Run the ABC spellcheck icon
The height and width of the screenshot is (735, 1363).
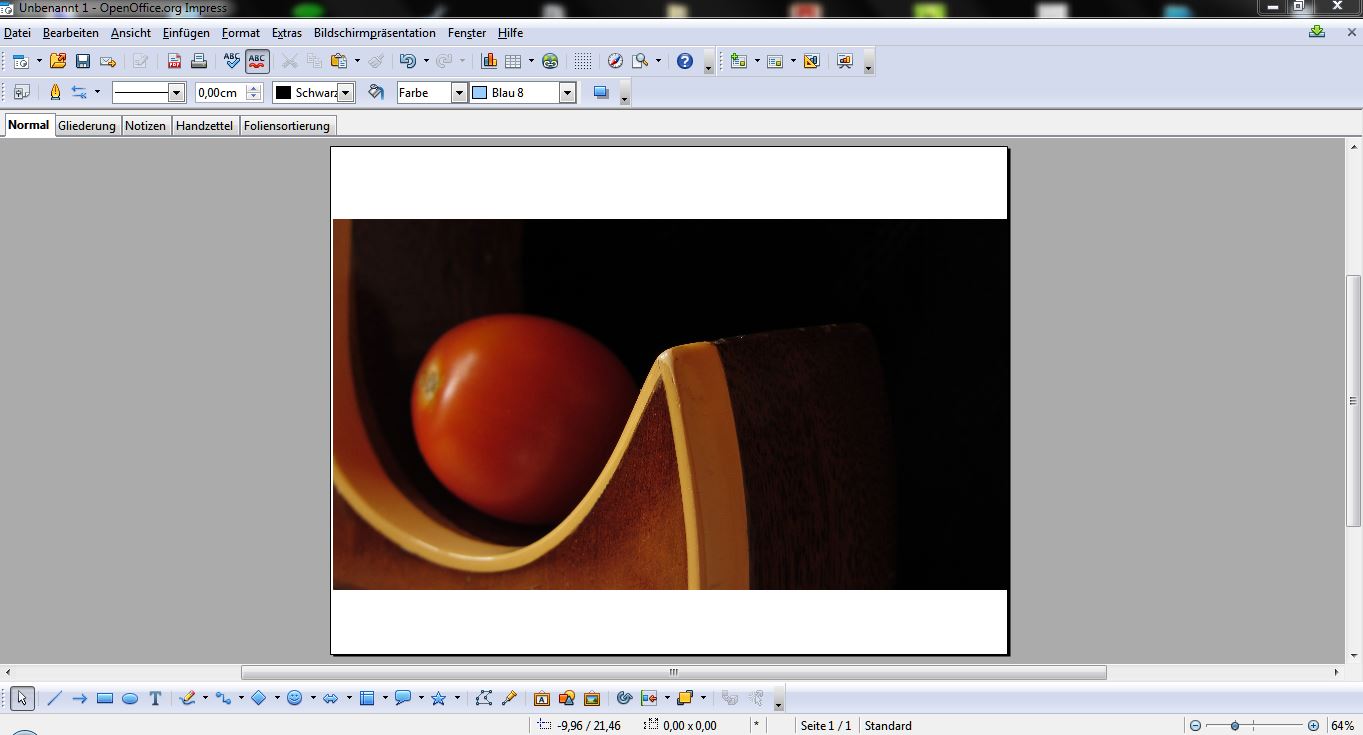pyautogui.click(x=232, y=61)
